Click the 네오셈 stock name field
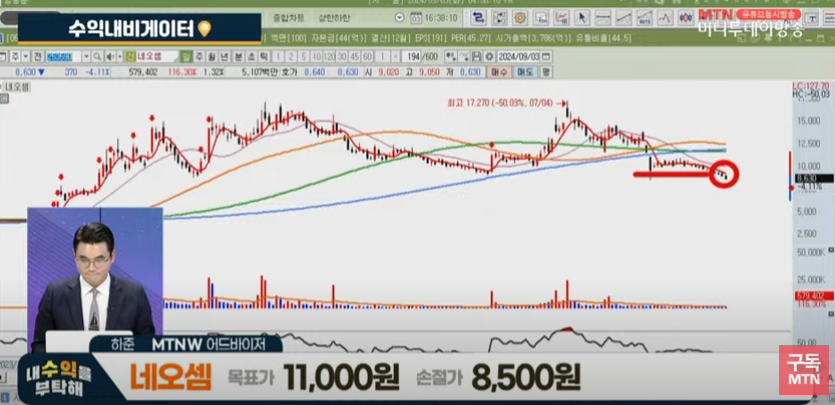835x405 pixels. click(157, 56)
